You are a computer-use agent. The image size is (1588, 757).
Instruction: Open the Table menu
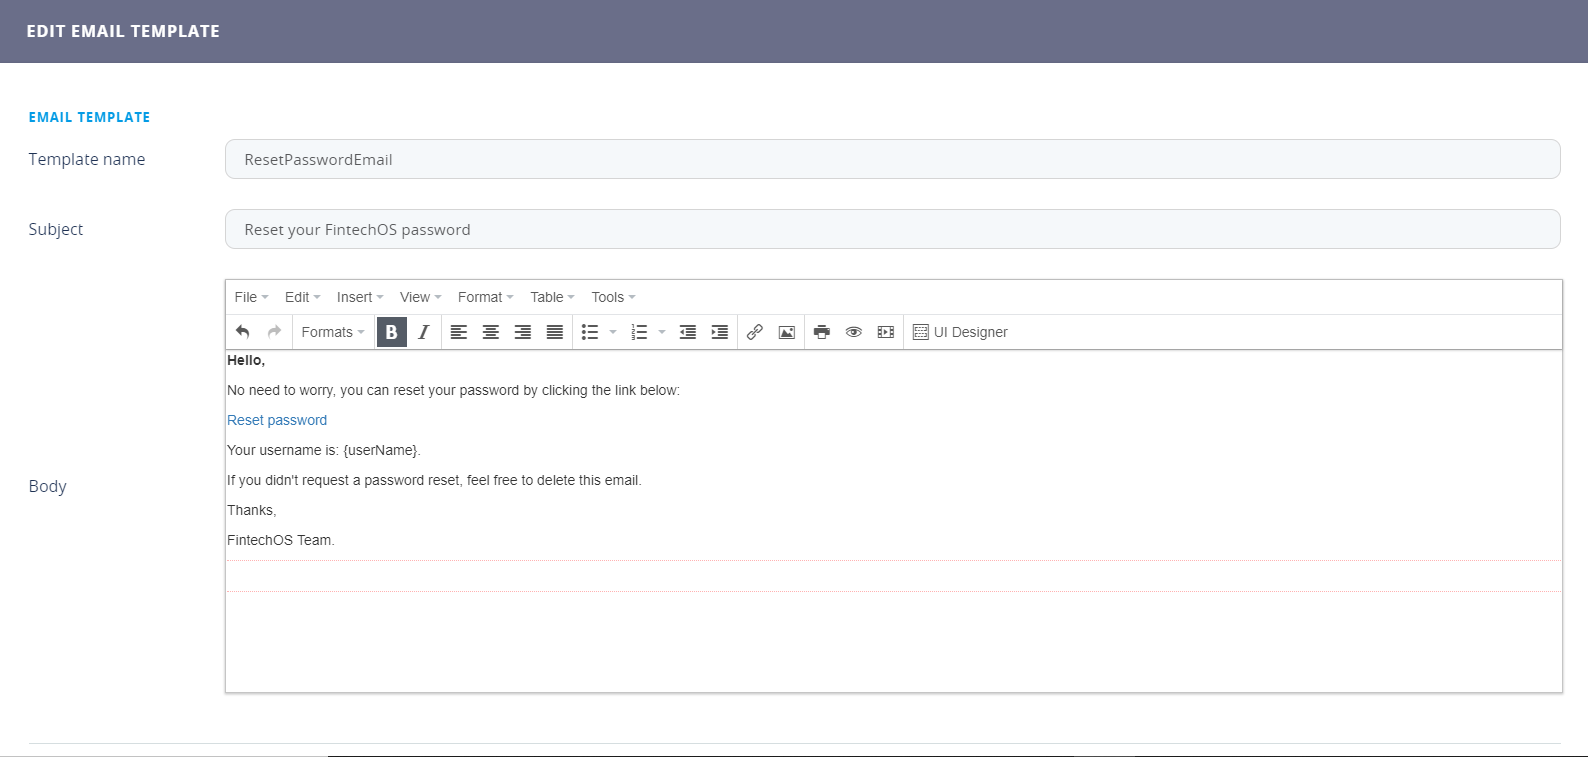tap(552, 297)
